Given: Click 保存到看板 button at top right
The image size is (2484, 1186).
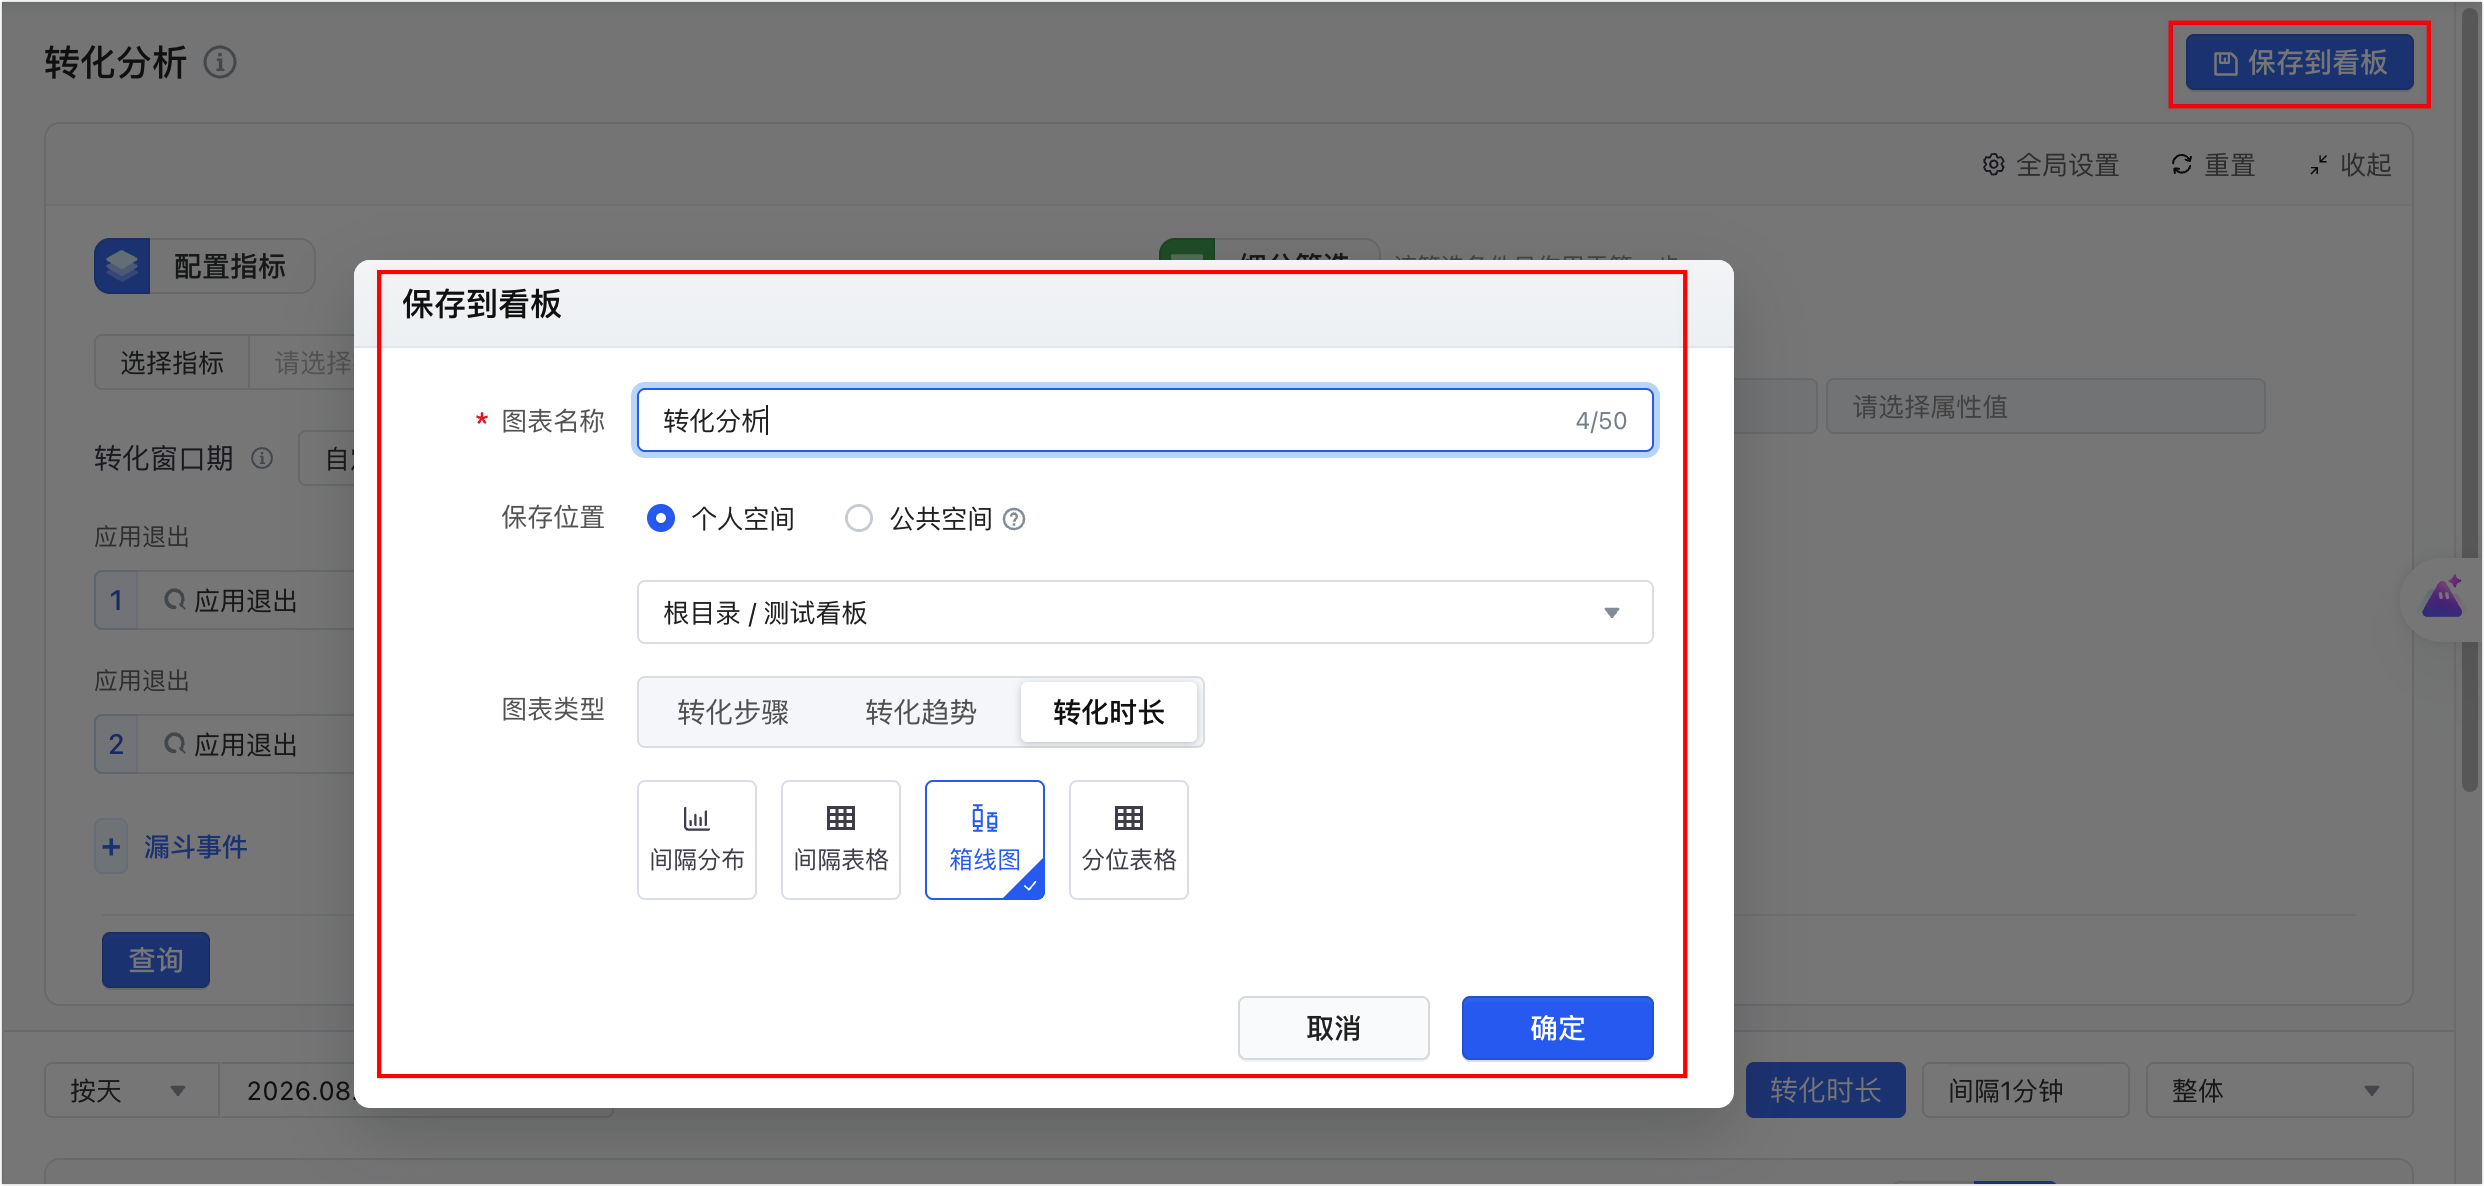Looking at the screenshot, I should tap(2300, 63).
